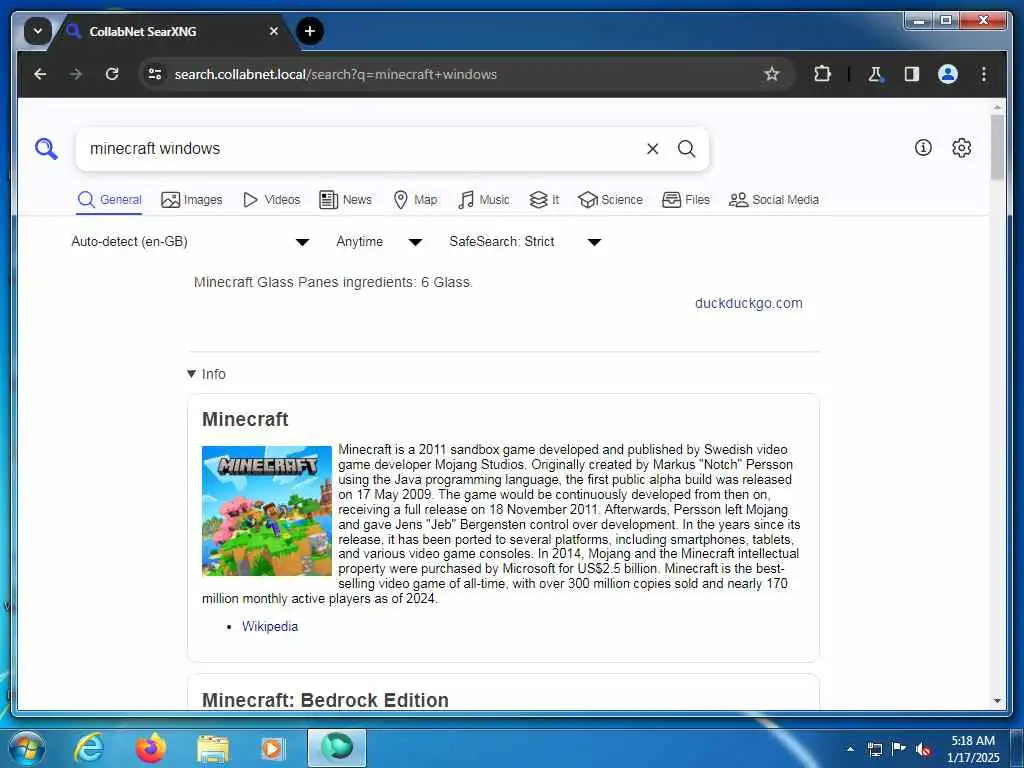Screen dimensions: 1024x768
Task: Launch Firefox from taskbar
Action: pyautogui.click(x=150, y=748)
